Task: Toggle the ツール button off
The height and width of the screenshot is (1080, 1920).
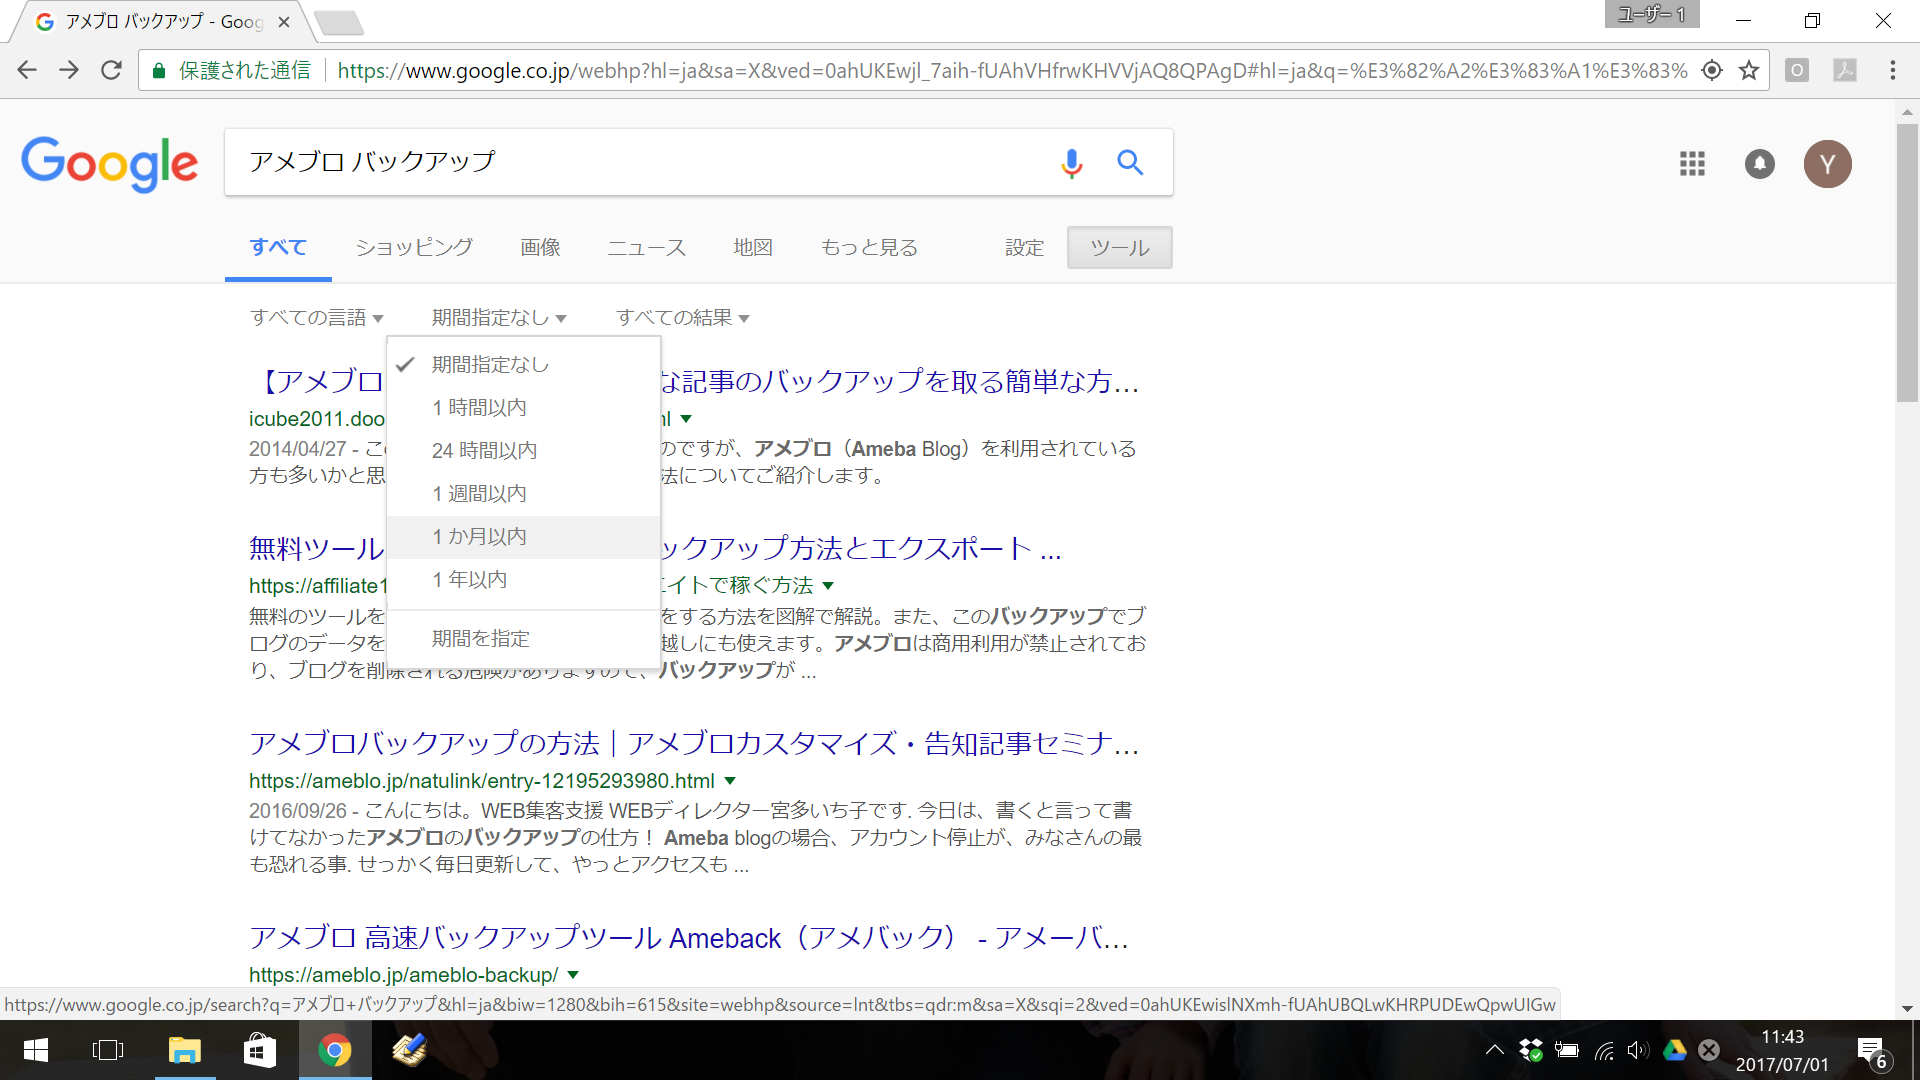Action: (x=1119, y=248)
